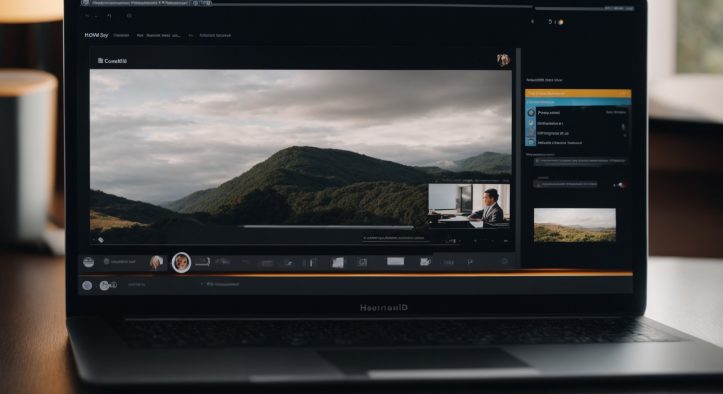Click the vertical scrollbar right of the preview
Viewport: 723px width, 394px height.
click(x=518, y=157)
